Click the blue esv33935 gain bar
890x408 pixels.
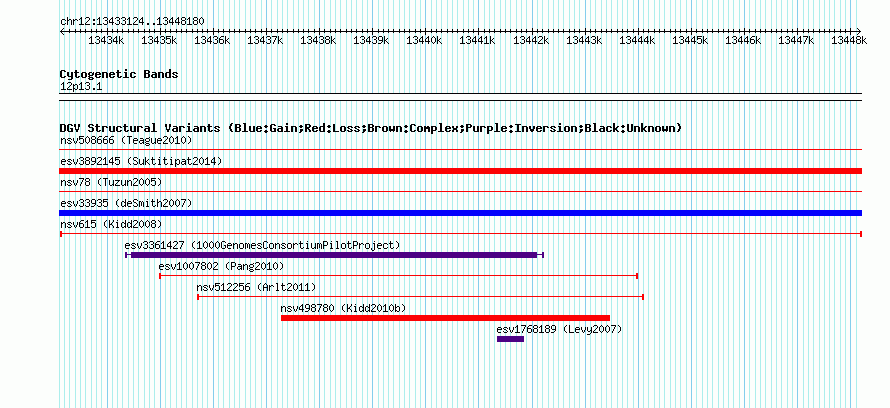[x=460, y=213]
